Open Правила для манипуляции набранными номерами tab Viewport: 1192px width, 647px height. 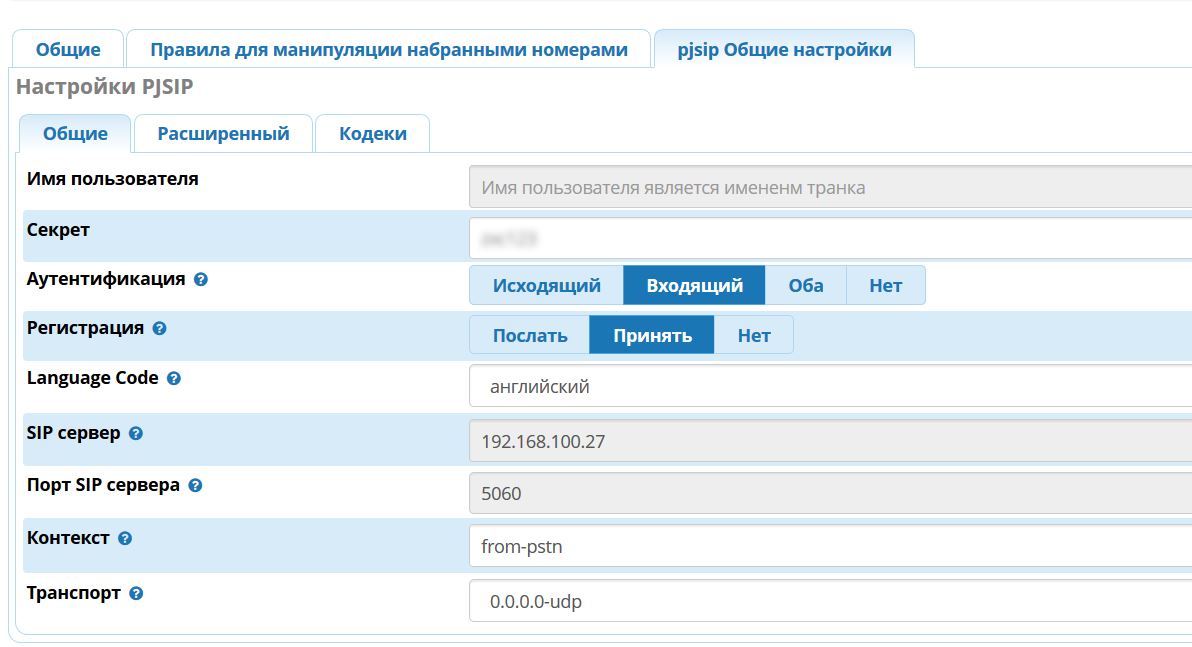[389, 50]
